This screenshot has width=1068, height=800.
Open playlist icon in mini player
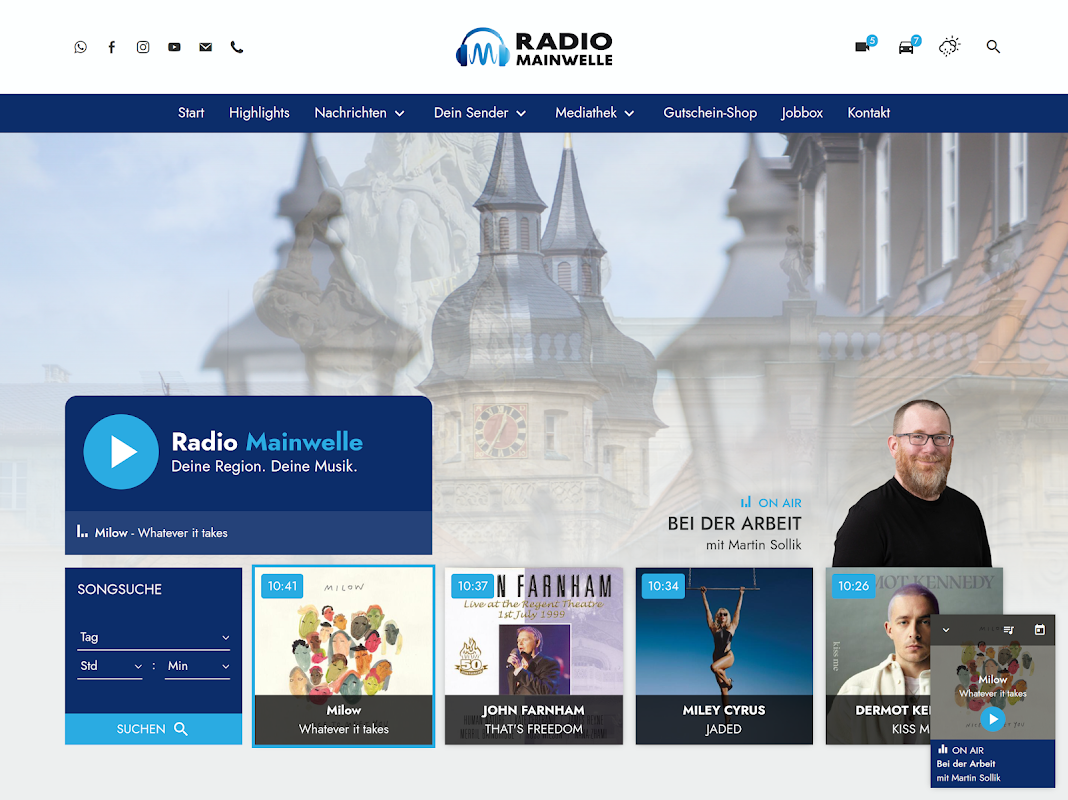coord(1009,630)
